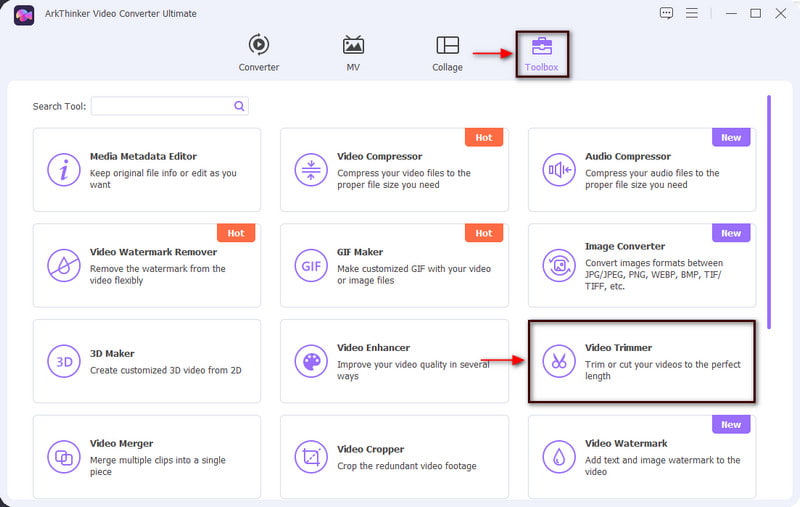
Task: Click the vertical scrollbar thumb
Action: 769,212
